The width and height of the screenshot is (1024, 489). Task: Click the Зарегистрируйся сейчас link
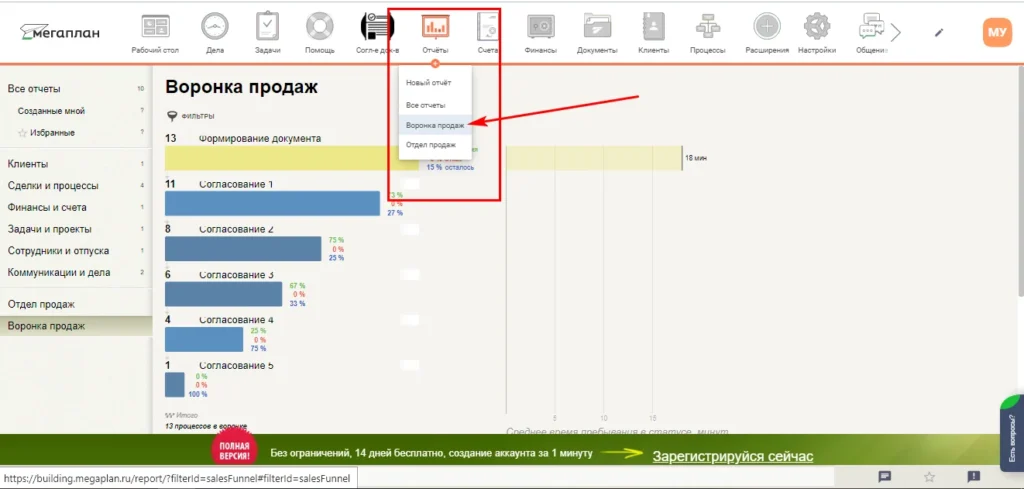(733, 456)
